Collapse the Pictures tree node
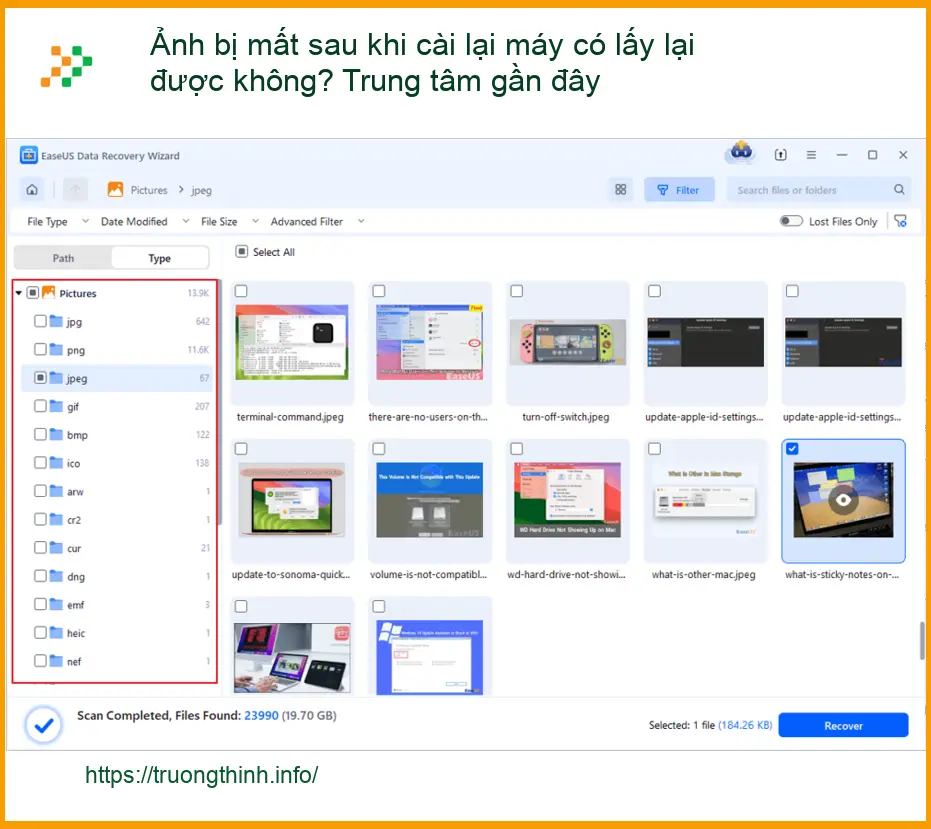Screen dimensions: 931x829 (18, 293)
